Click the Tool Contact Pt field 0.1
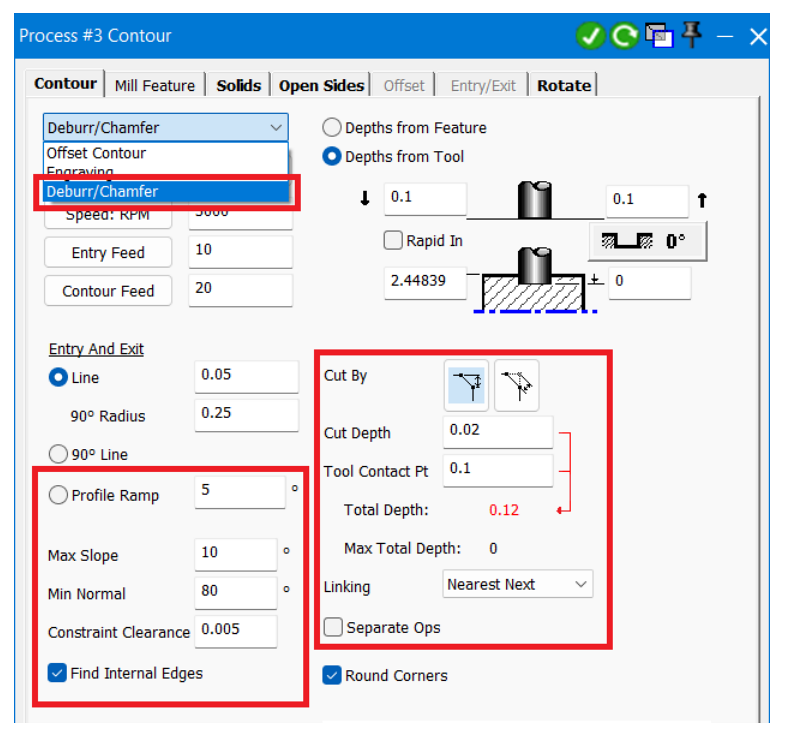This screenshot has height=740, width=785. [x=498, y=470]
